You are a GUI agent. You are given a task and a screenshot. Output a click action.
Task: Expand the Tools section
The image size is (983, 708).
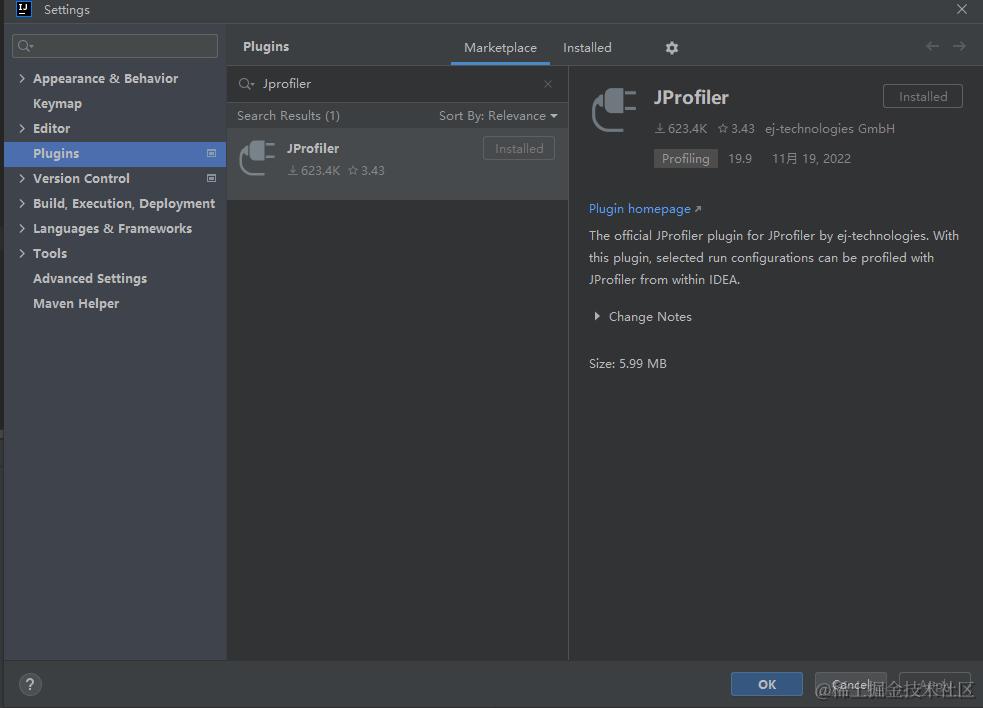(22, 253)
